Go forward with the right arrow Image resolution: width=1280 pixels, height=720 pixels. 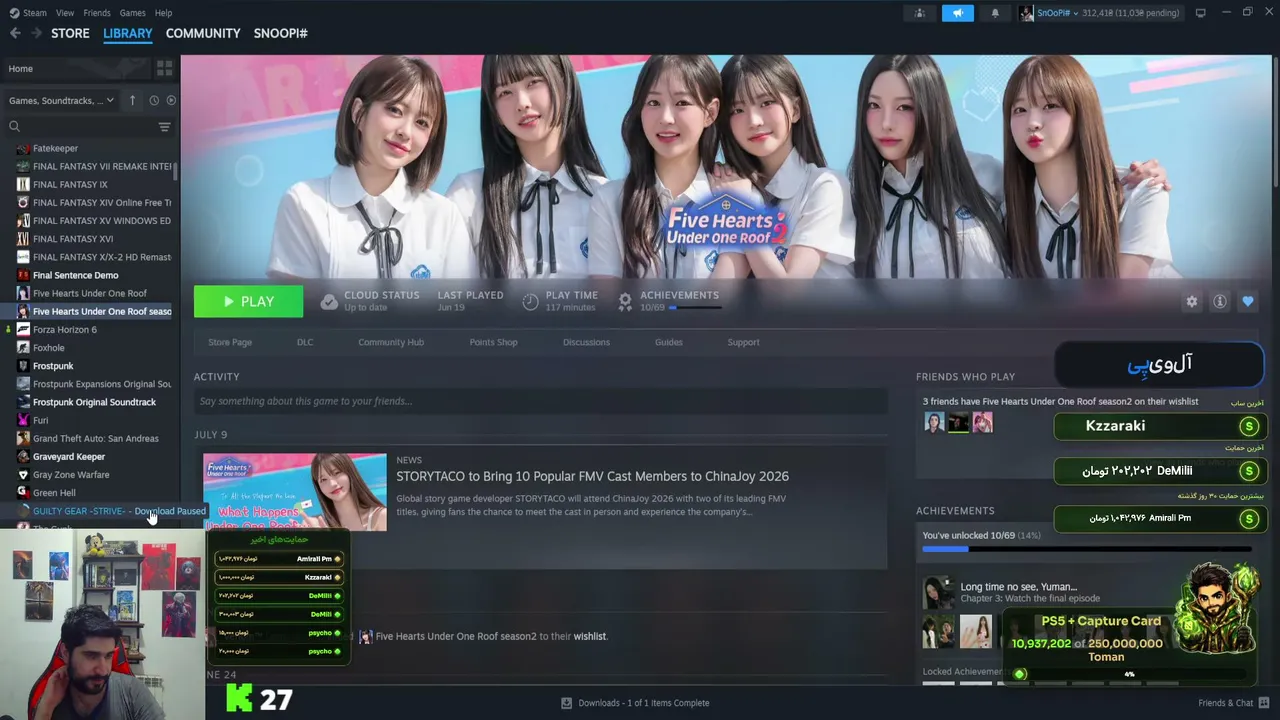(38, 33)
